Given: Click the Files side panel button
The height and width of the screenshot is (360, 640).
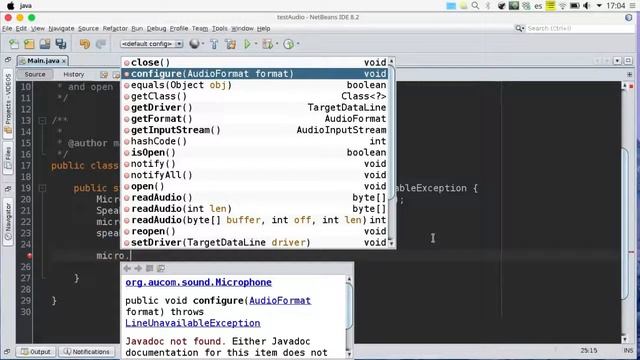Looking at the screenshot, I should click(8, 158).
